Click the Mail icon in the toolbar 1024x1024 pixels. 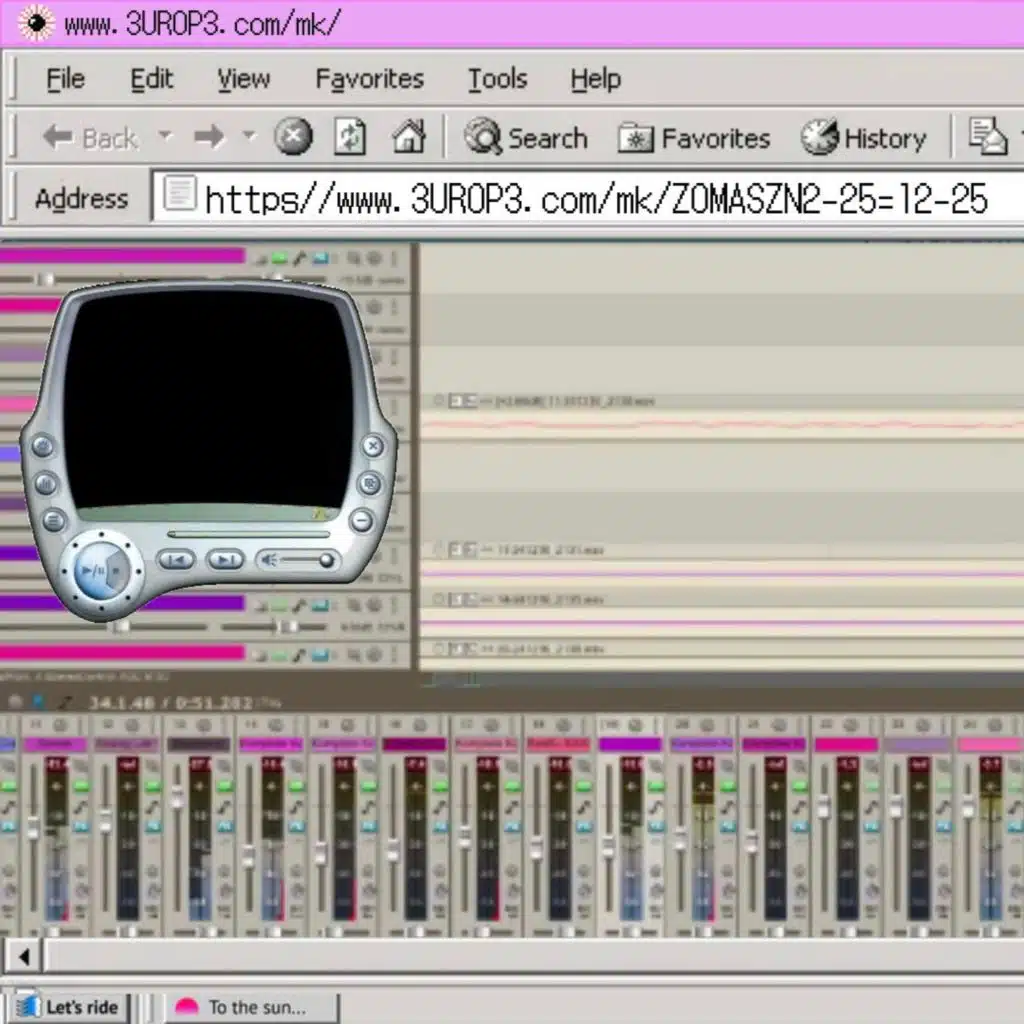coord(988,136)
